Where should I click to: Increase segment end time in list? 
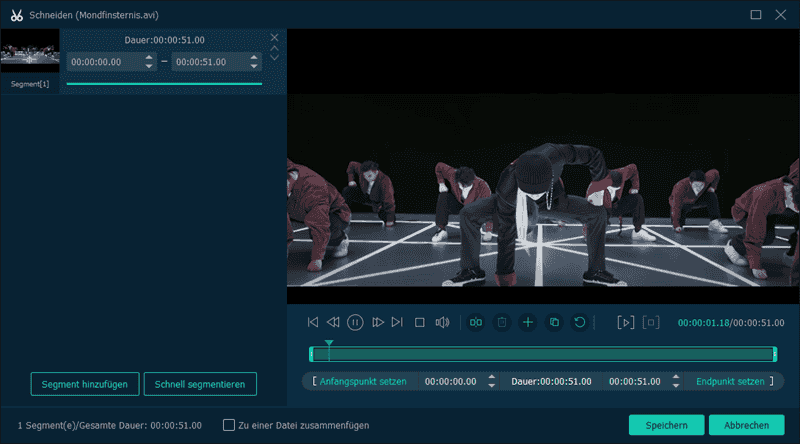pyautogui.click(x=254, y=58)
